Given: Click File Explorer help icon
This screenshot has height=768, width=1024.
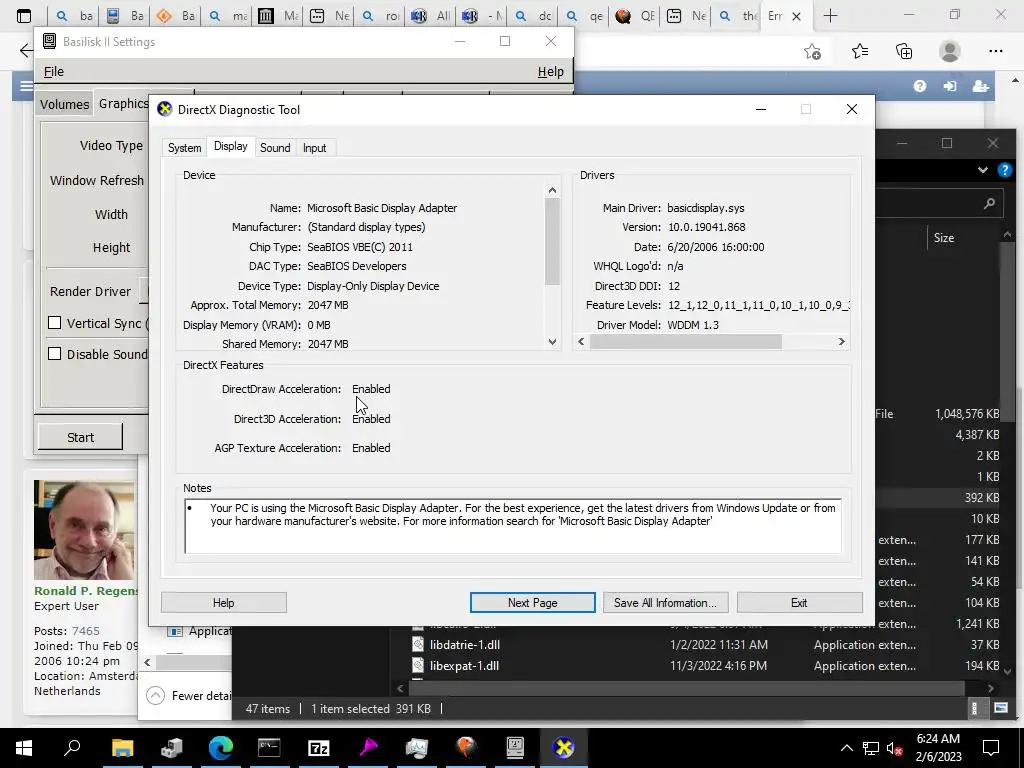Looking at the screenshot, I should tap(1004, 170).
